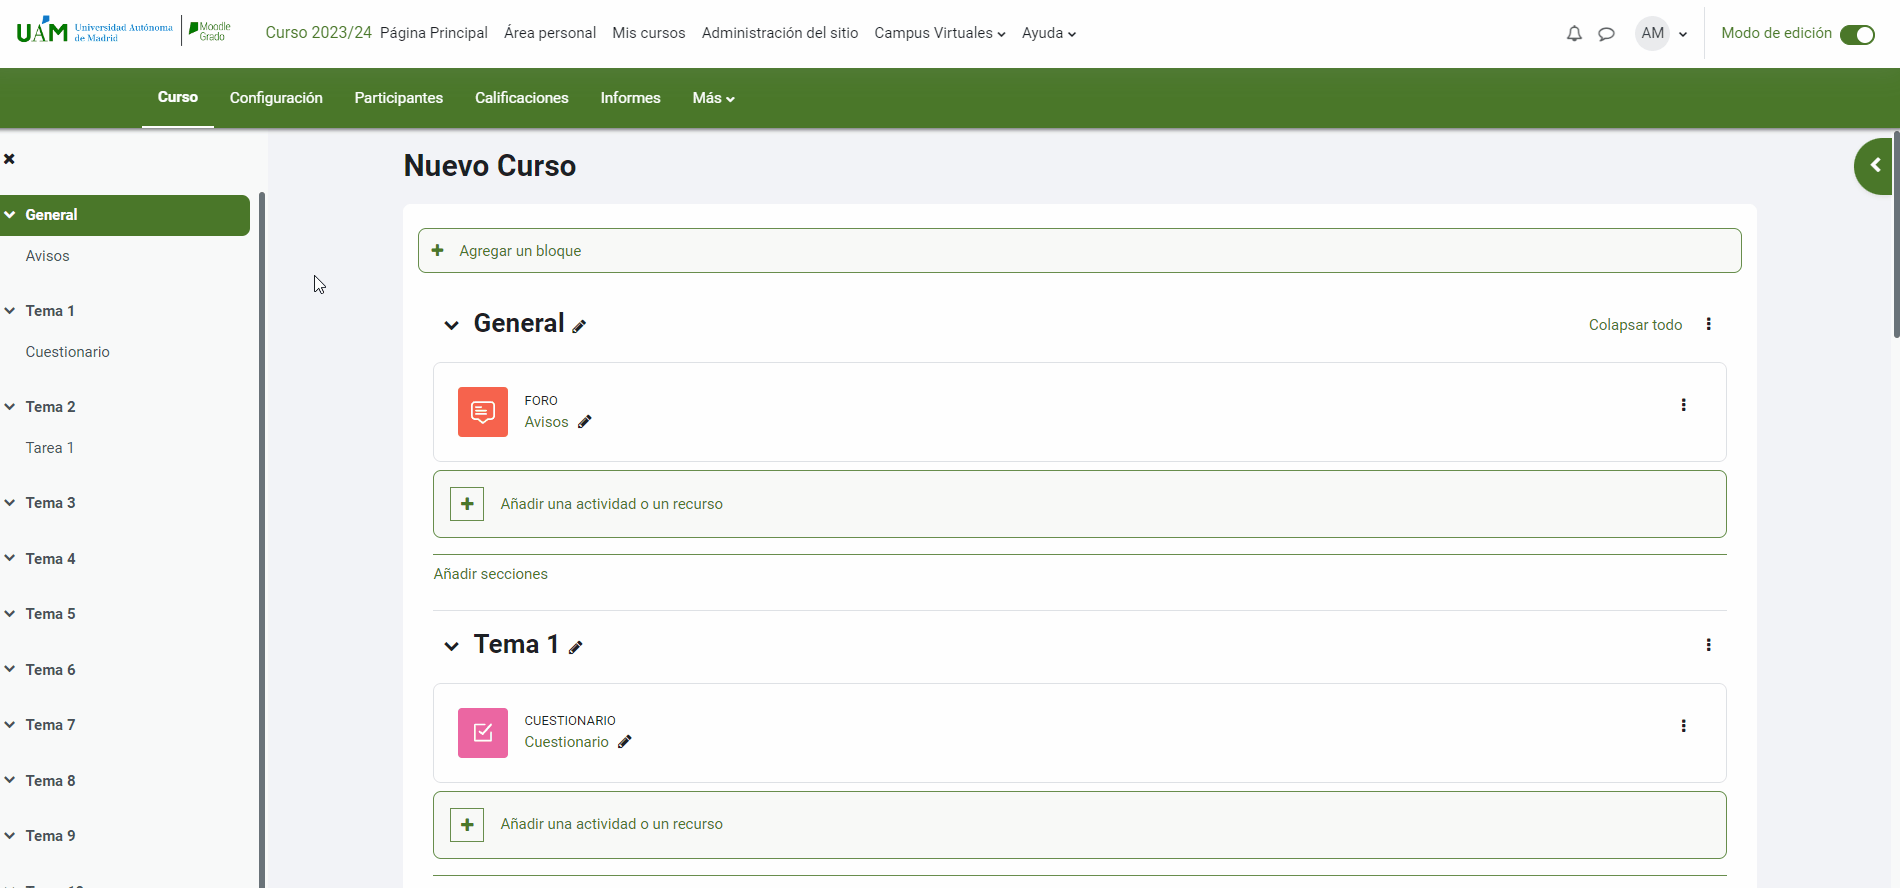Viewport: 1900px width, 888px height.
Task: Click the pink Cuestionario quiz icon
Action: click(x=483, y=733)
